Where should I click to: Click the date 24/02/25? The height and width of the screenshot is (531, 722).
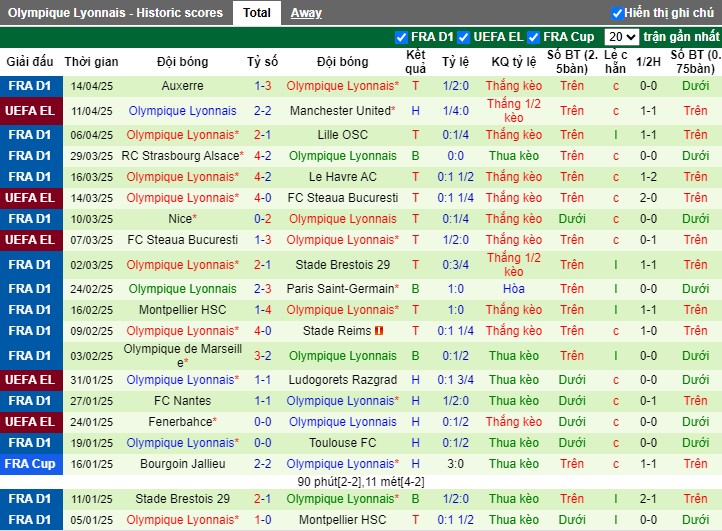(x=92, y=289)
